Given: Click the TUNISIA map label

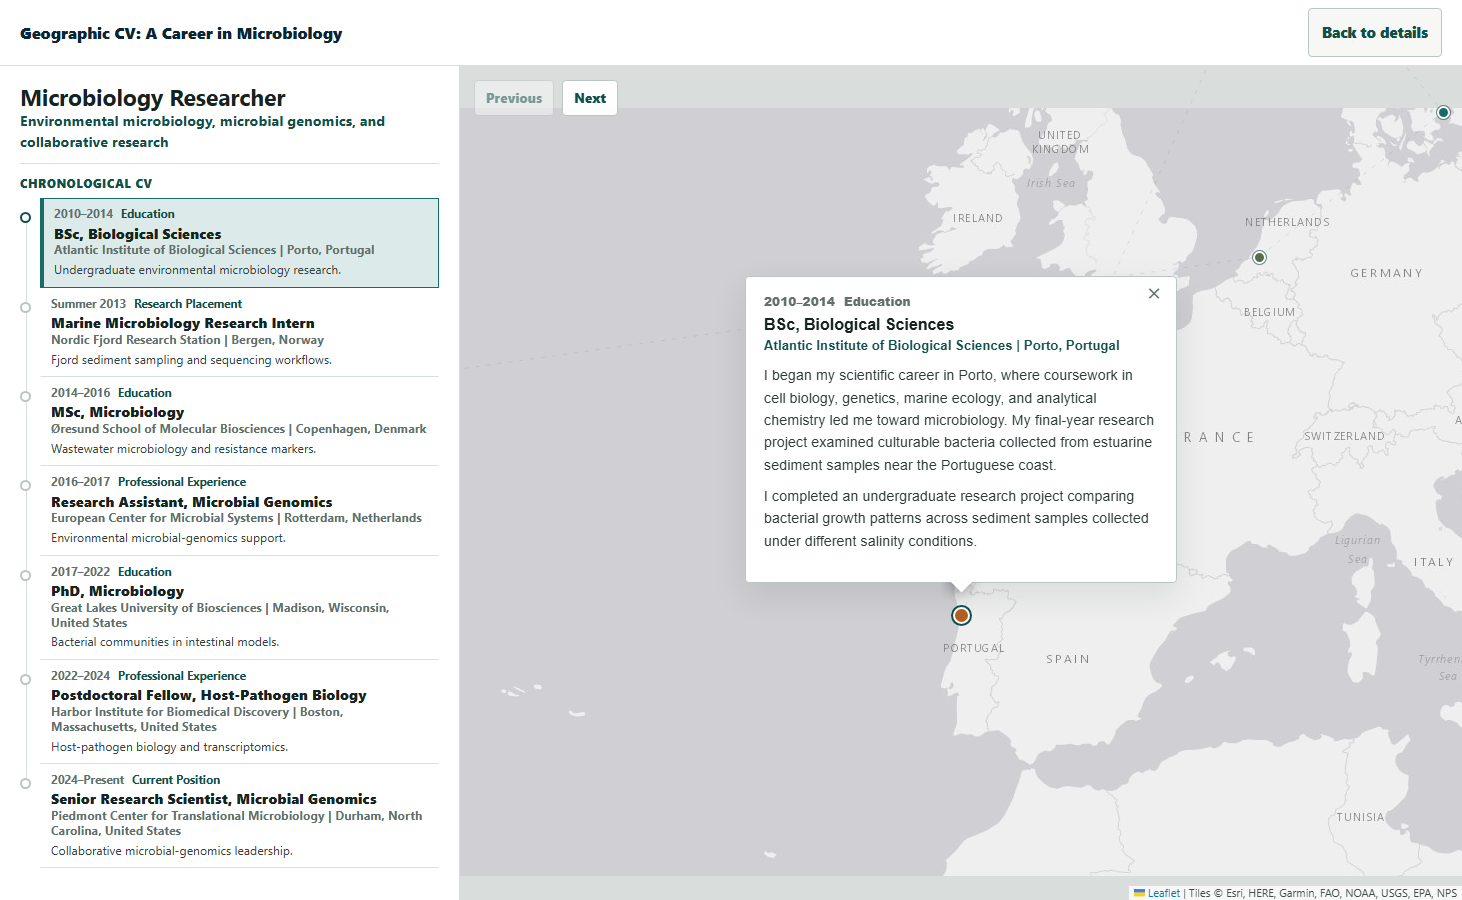Looking at the screenshot, I should (1361, 817).
